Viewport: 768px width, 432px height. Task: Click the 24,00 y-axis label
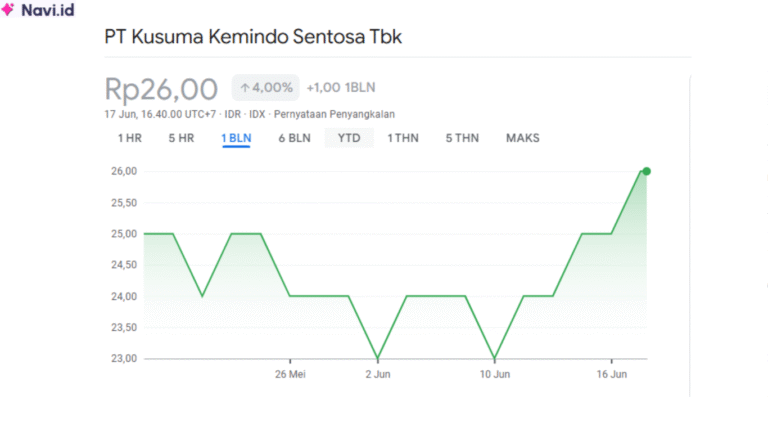pyautogui.click(x=124, y=296)
